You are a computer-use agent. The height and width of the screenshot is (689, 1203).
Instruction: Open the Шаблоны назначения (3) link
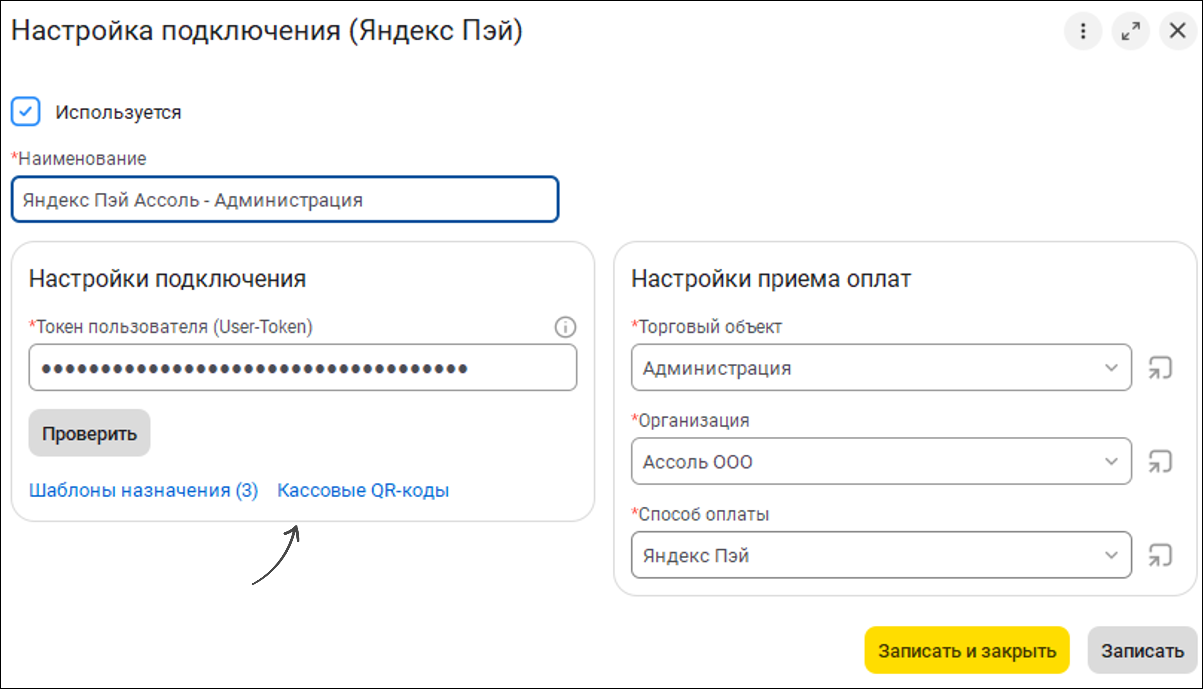click(x=144, y=491)
